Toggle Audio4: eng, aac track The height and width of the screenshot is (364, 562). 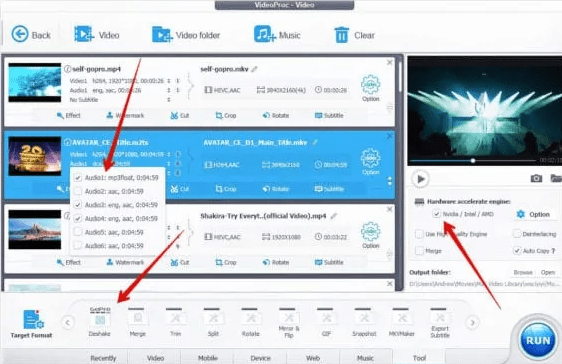point(78,219)
